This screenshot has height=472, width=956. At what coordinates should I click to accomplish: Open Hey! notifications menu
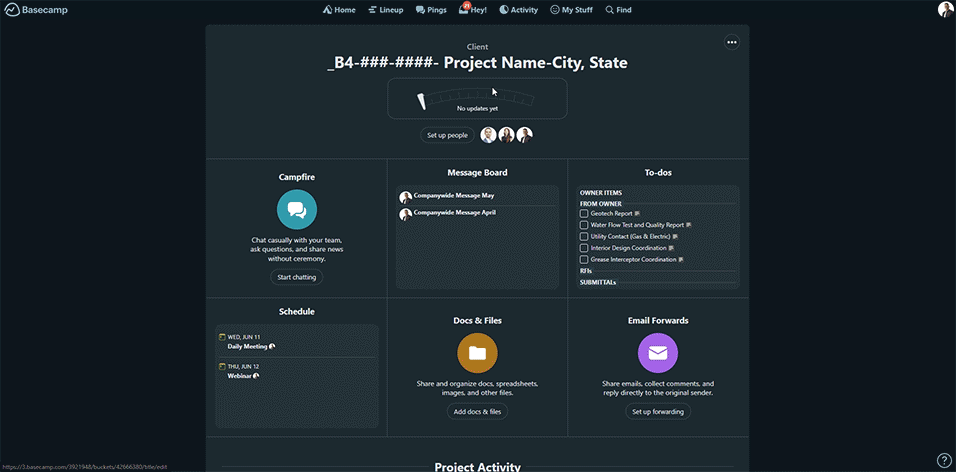click(x=473, y=10)
